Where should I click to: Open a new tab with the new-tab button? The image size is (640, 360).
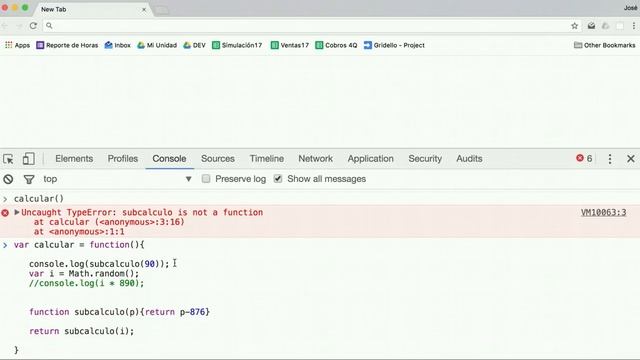coord(162,10)
